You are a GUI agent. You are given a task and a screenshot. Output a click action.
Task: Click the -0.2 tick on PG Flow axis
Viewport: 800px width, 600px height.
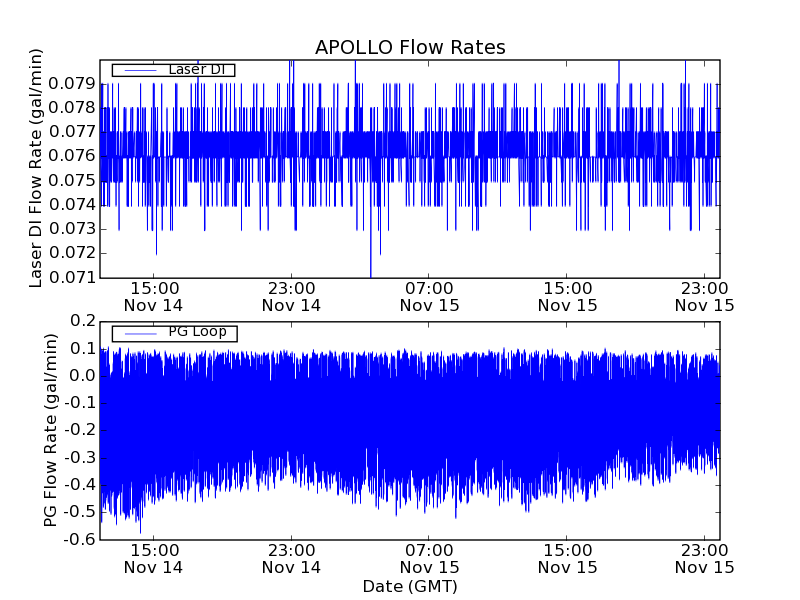coord(80,430)
